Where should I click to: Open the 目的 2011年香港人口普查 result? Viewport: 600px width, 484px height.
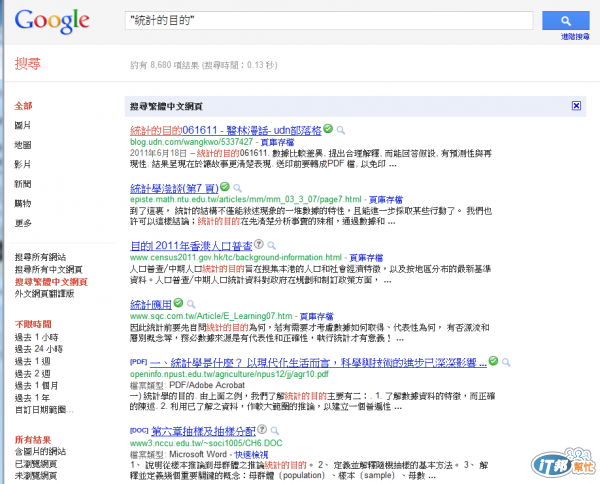(191, 246)
